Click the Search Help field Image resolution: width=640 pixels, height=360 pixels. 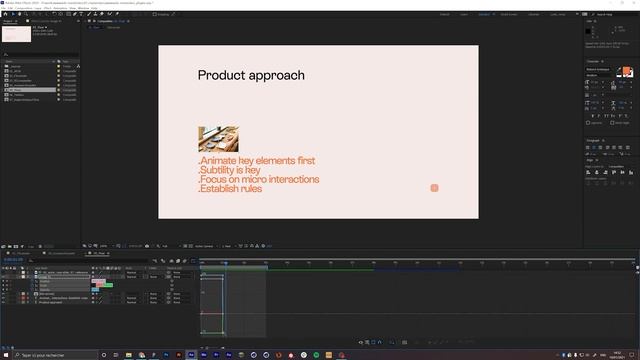(615, 14)
